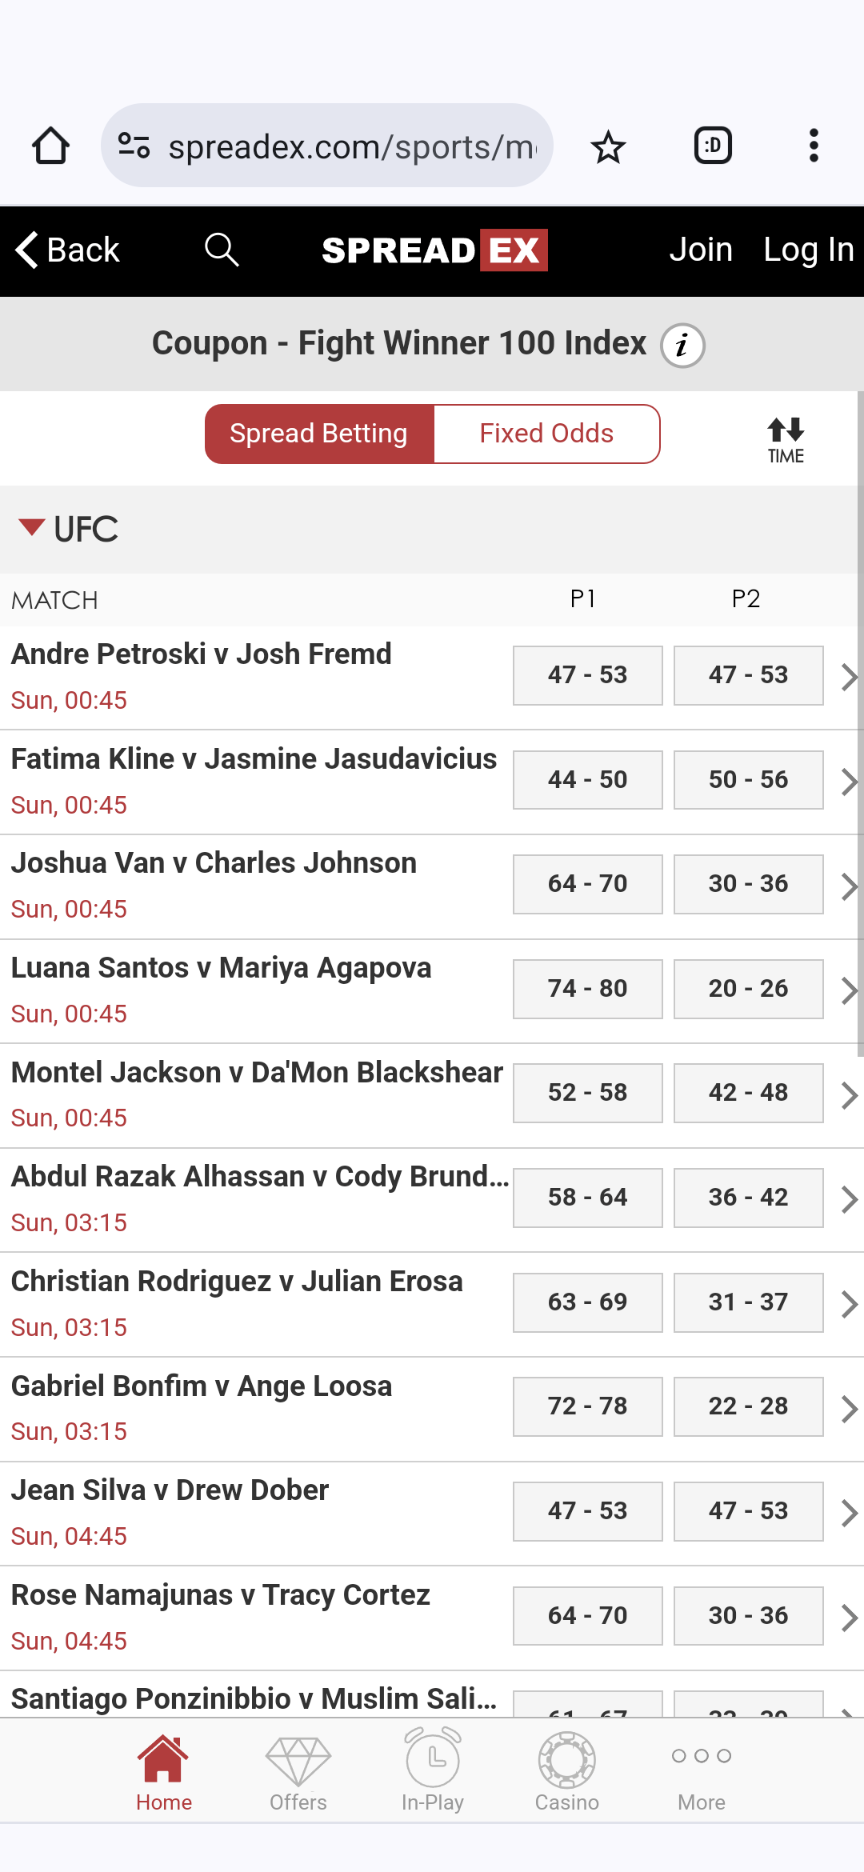This screenshot has width=864, height=1872.
Task: Tap the 20 - 26 price for Mariya Agapova
Action: click(748, 988)
